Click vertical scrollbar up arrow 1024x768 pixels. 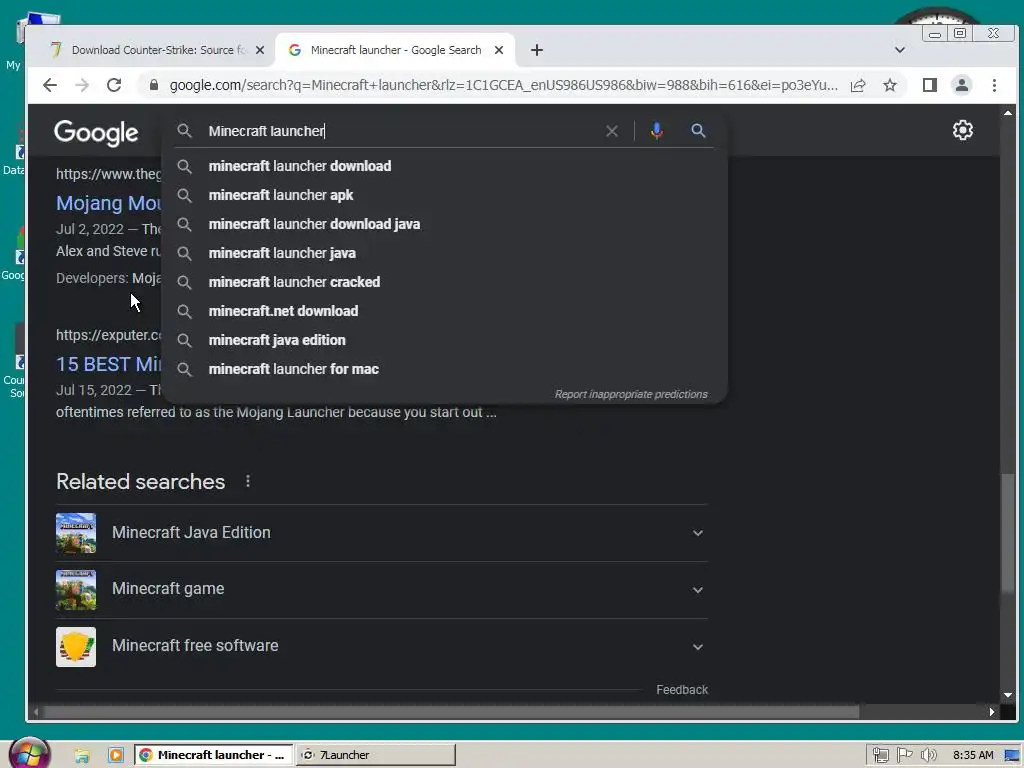[1008, 113]
